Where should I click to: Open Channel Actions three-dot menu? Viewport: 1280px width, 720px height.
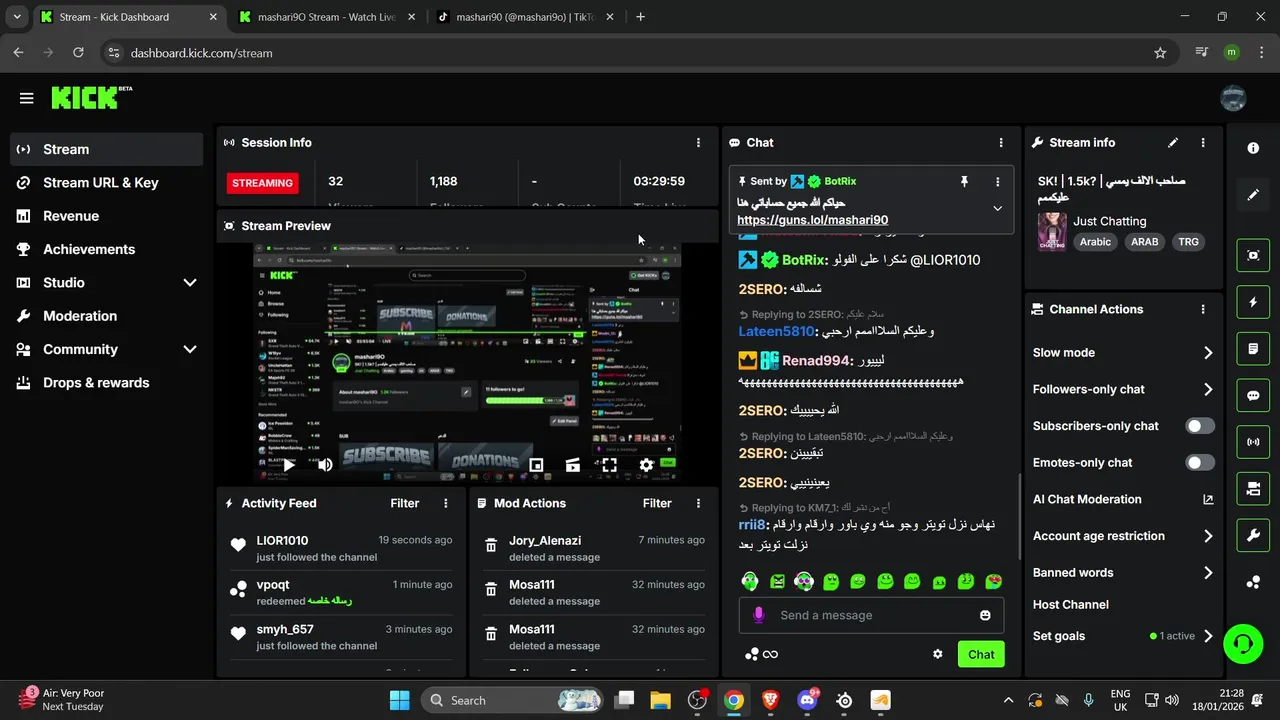coord(1203,310)
